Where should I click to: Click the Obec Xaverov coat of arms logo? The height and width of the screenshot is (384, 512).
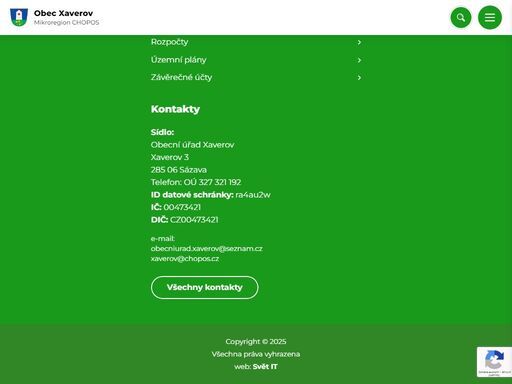point(19,17)
